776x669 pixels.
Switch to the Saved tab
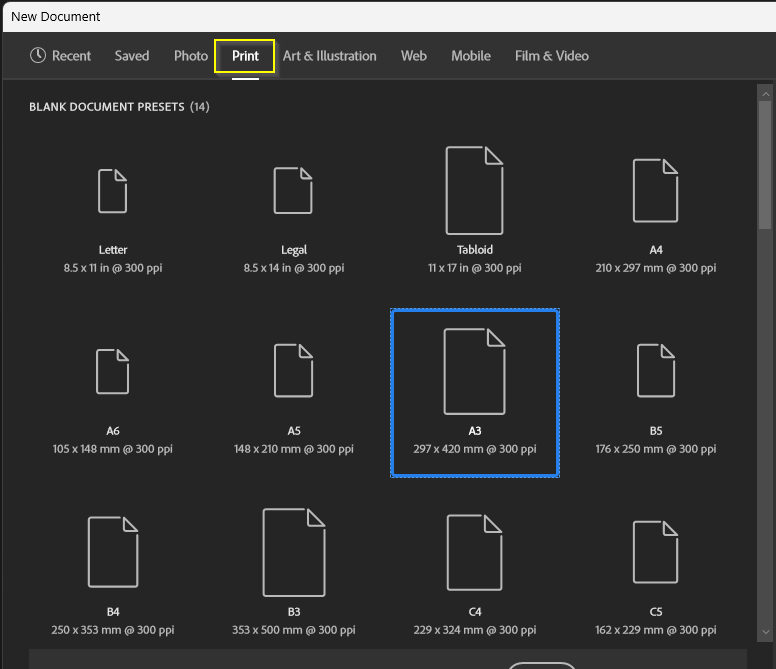pyautogui.click(x=132, y=56)
